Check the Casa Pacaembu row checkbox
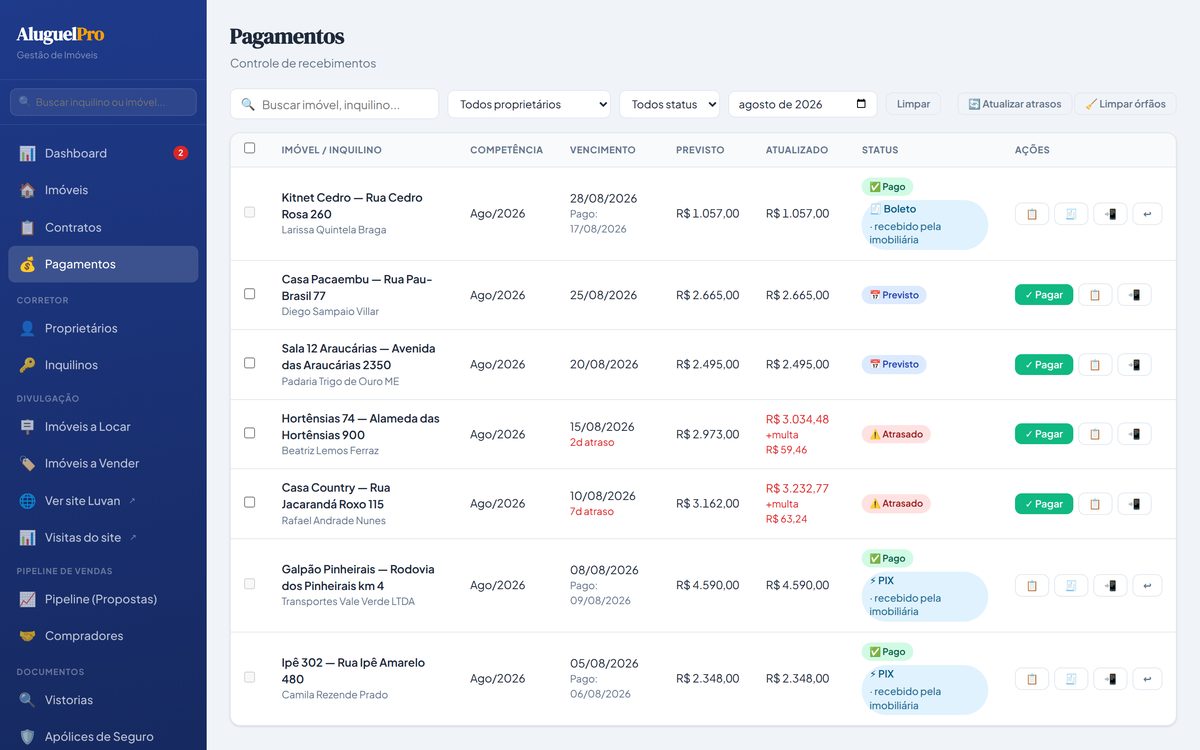This screenshot has height=750, width=1200. point(250,294)
